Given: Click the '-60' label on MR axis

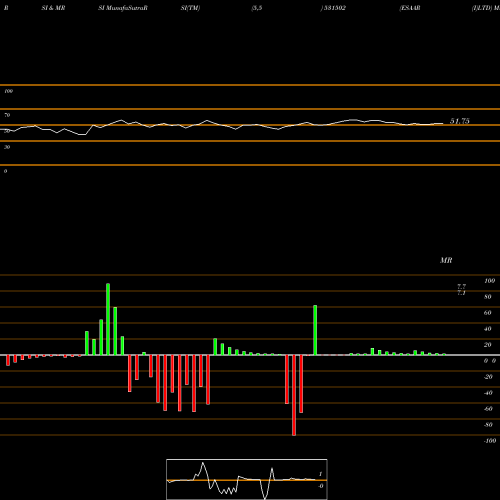Looking at the screenshot, I should click(488, 409).
